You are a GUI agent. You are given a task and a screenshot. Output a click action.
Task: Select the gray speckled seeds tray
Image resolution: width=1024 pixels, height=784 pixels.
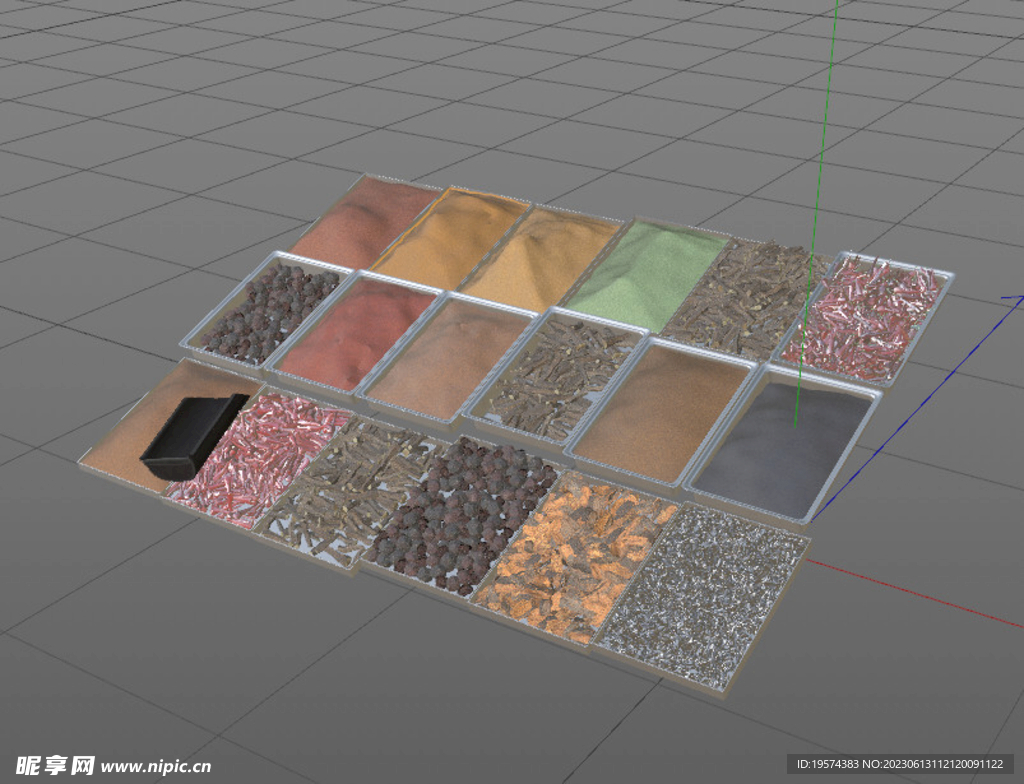(702, 598)
